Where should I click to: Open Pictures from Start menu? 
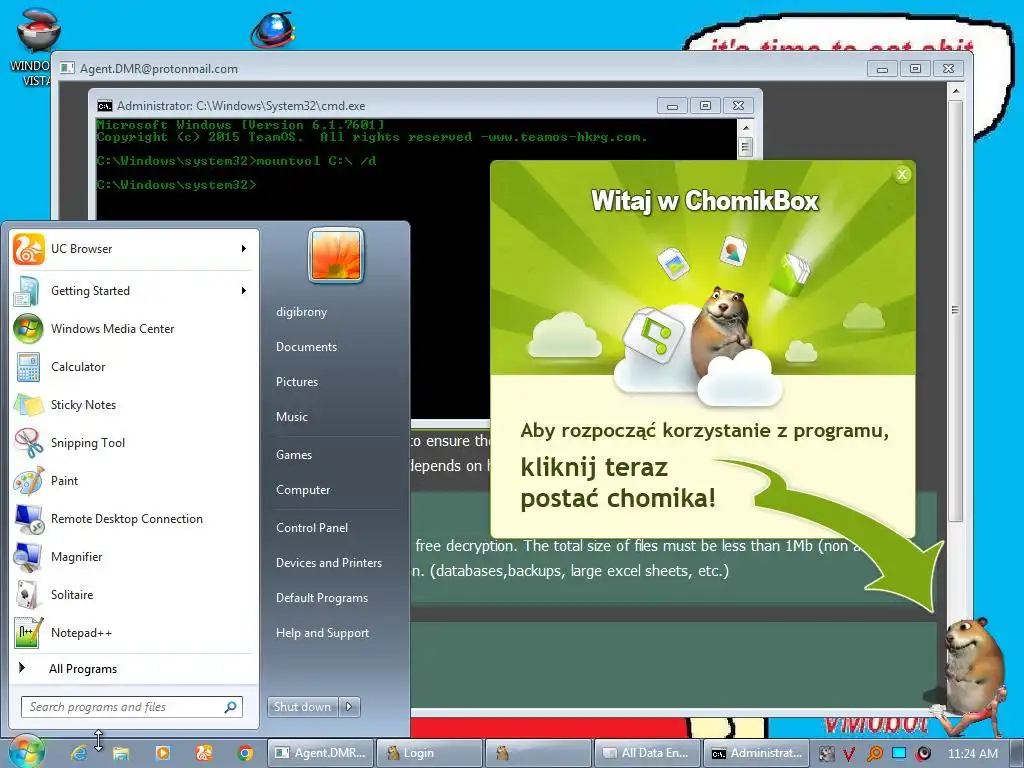pos(297,382)
